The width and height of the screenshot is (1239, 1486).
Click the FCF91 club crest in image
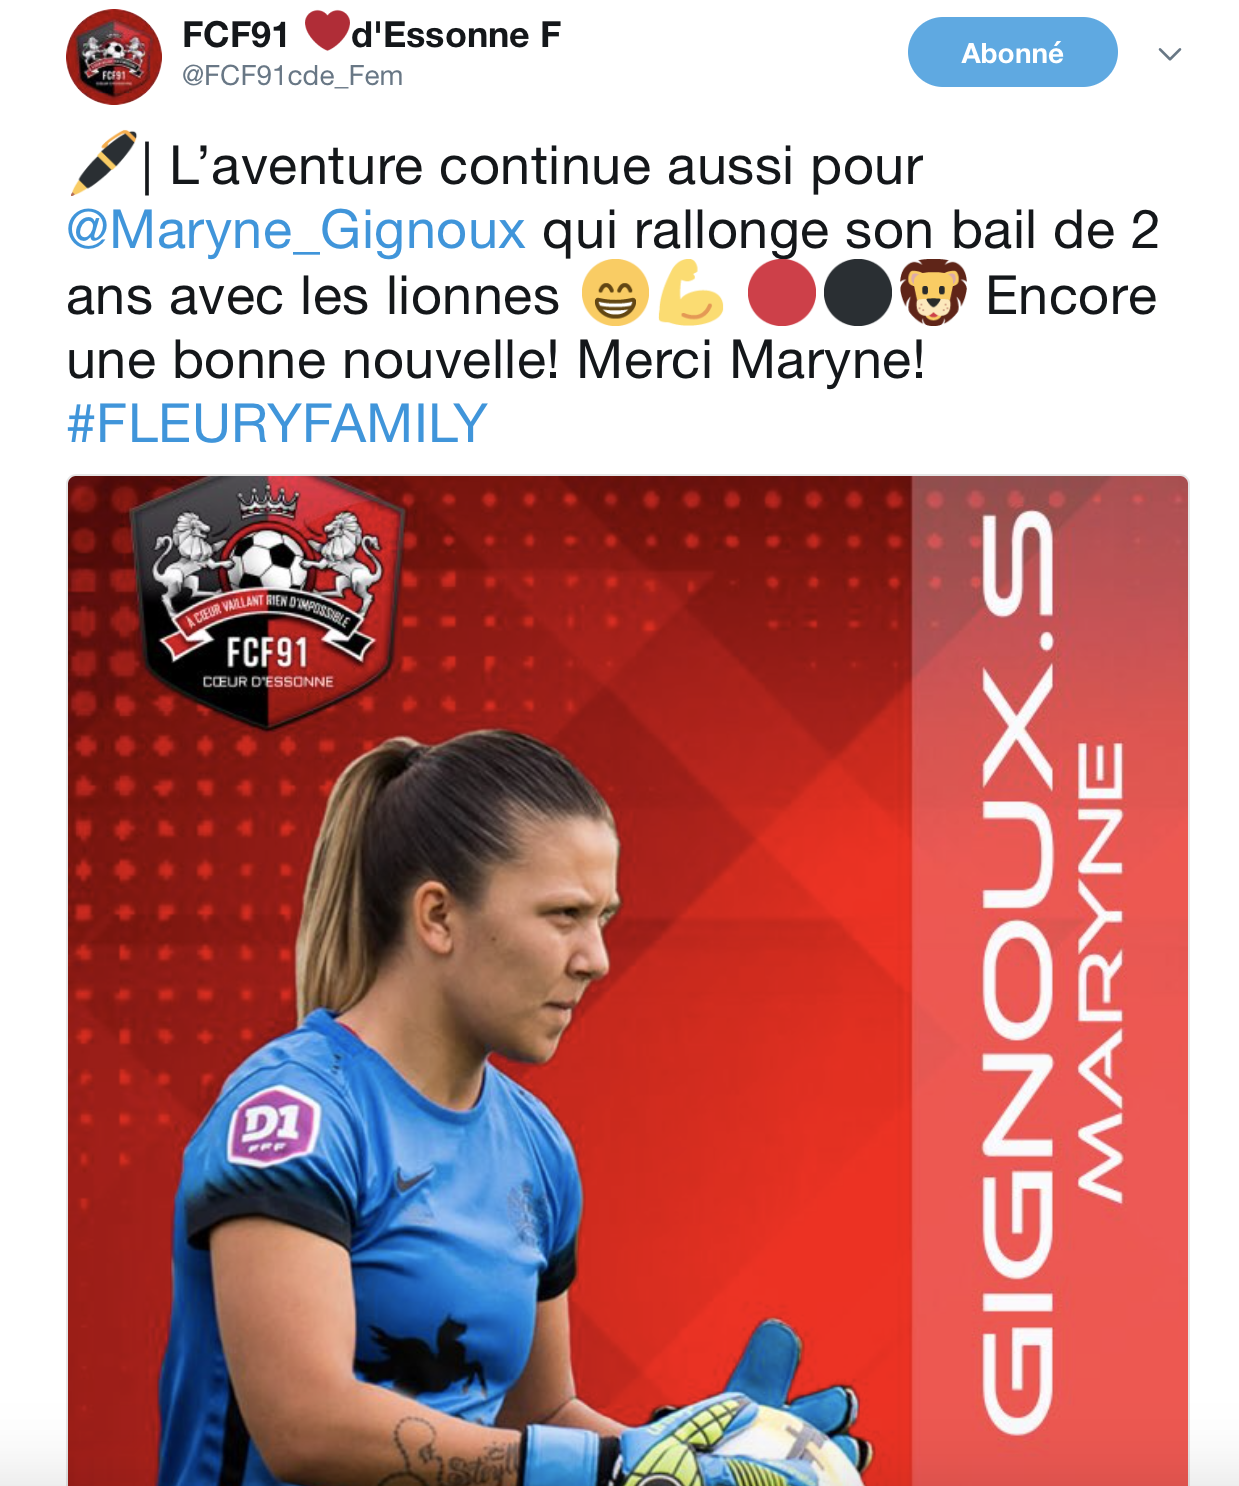click(268, 605)
